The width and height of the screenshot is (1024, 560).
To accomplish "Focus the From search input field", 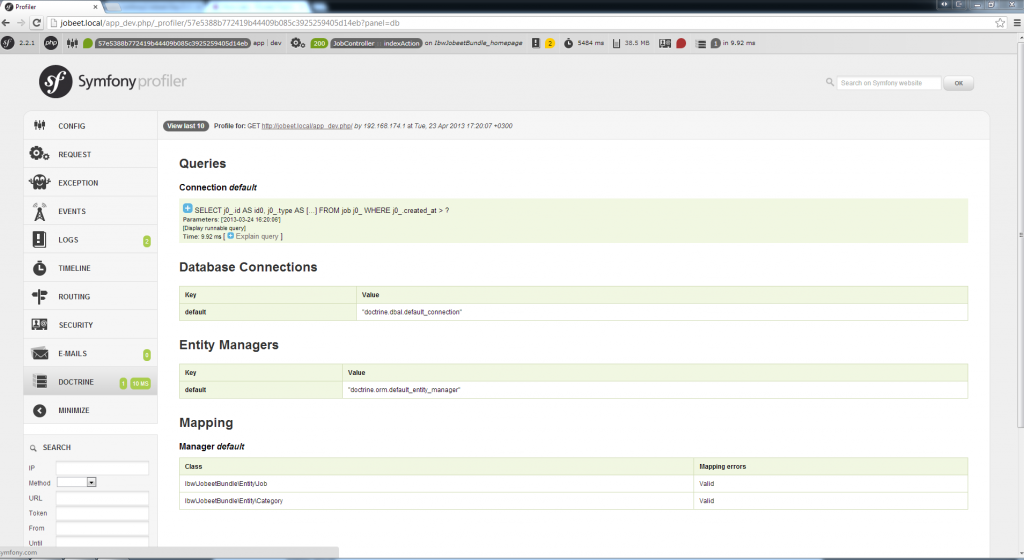I will pos(102,528).
